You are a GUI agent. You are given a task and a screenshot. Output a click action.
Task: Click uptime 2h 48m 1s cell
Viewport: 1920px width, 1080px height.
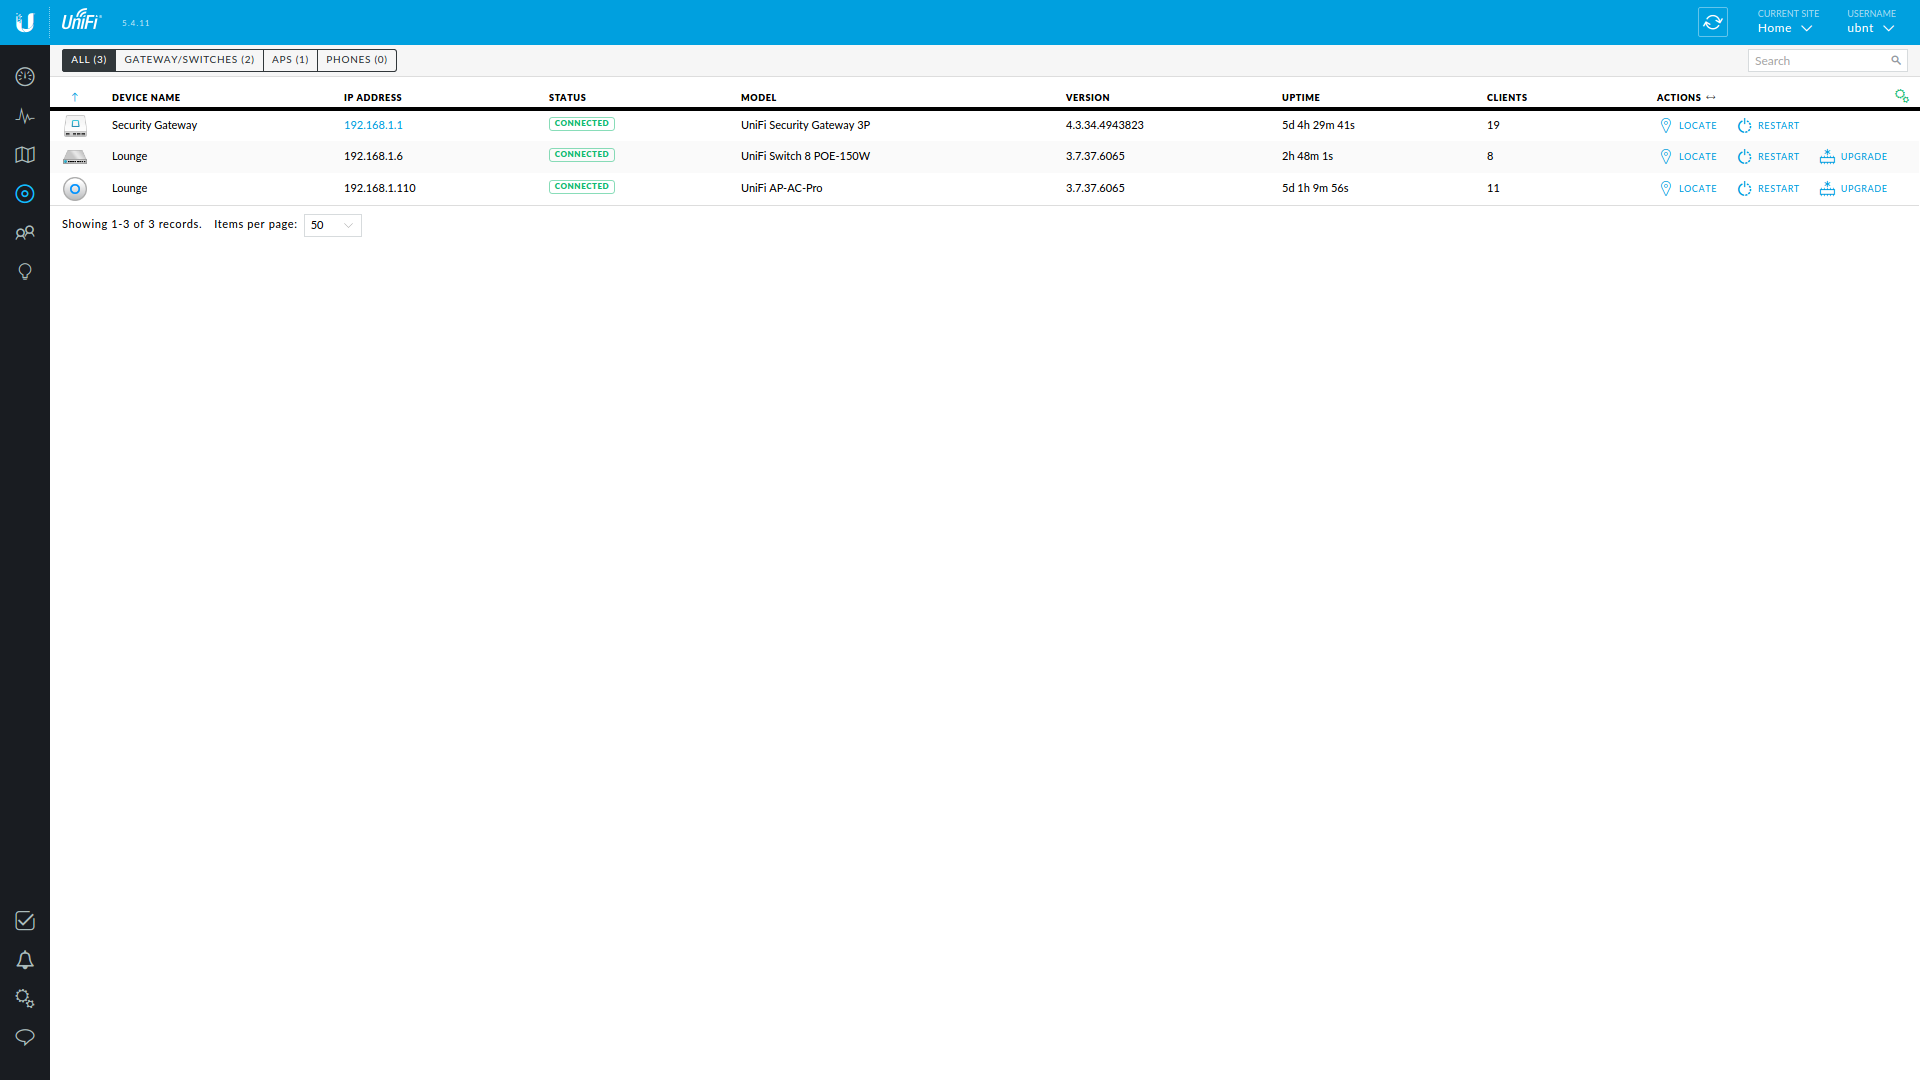(1307, 157)
